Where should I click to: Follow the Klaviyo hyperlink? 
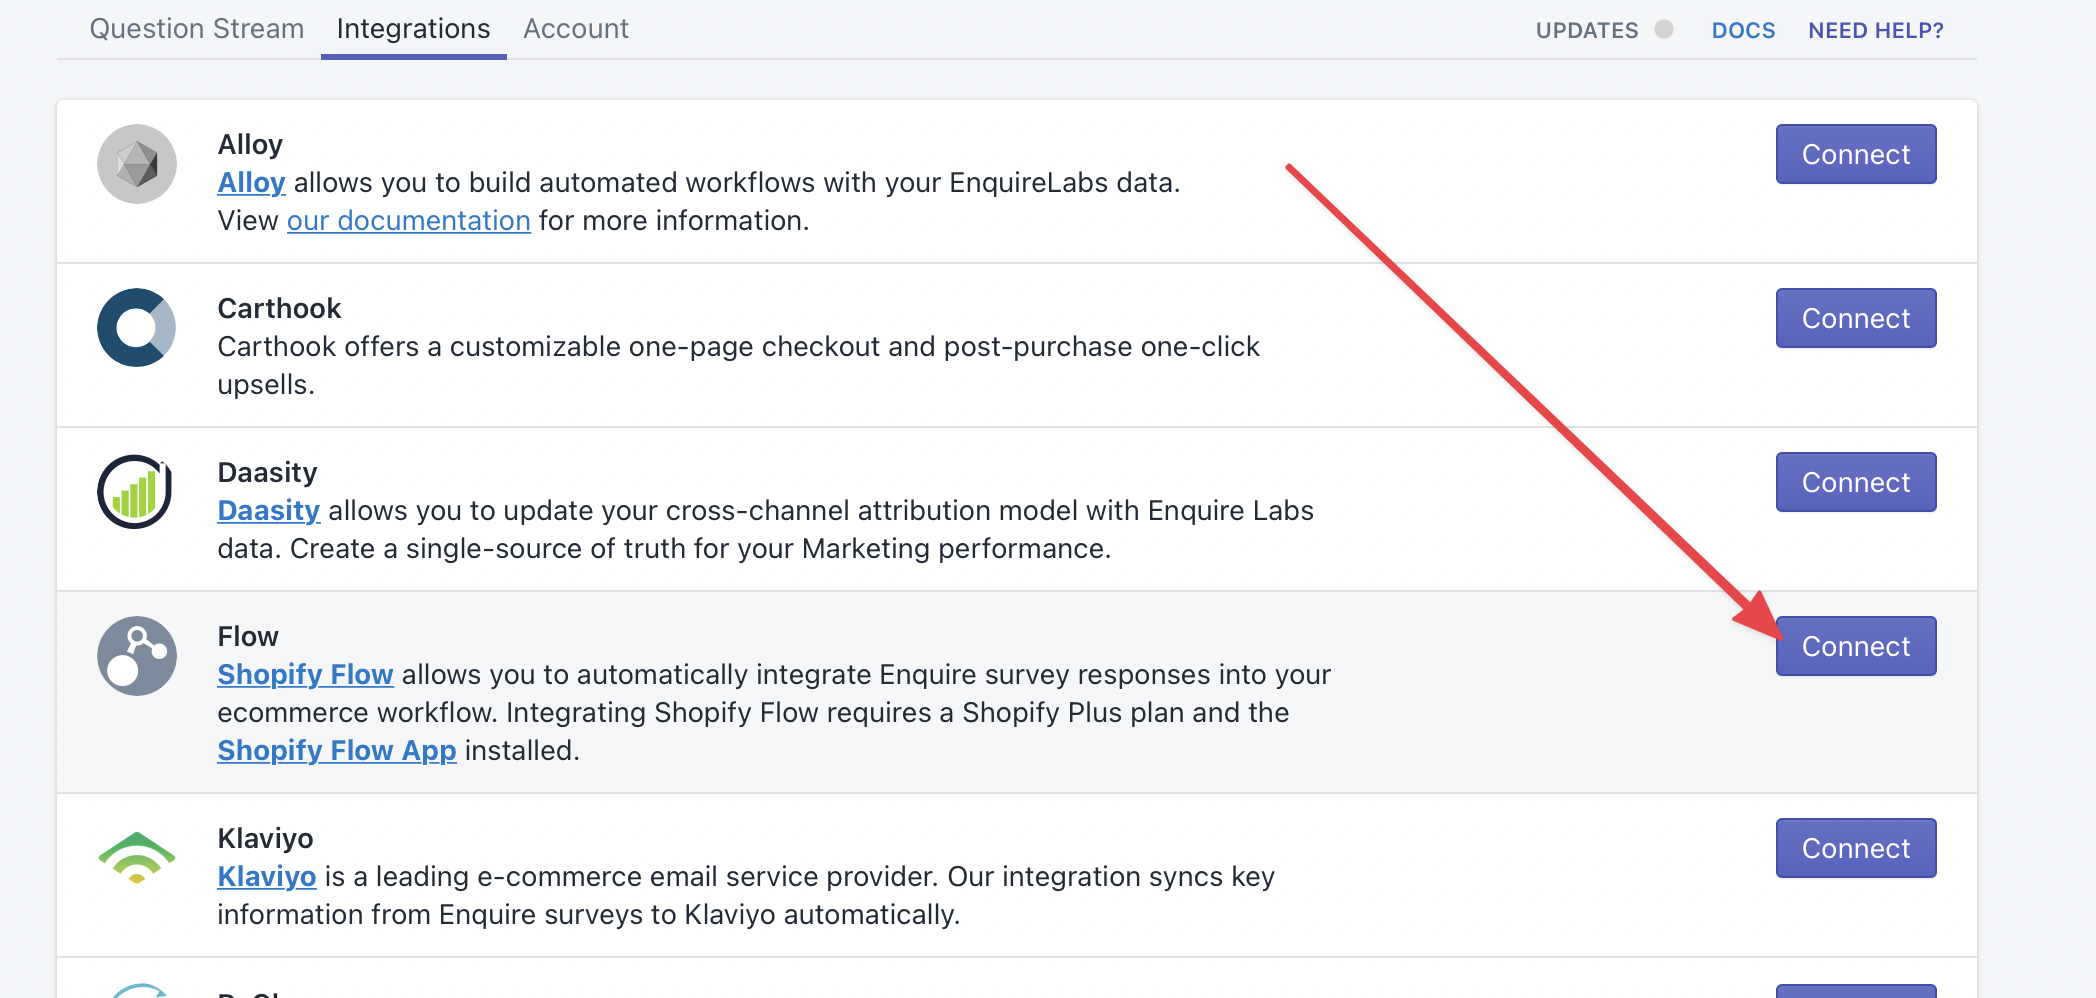click(266, 877)
